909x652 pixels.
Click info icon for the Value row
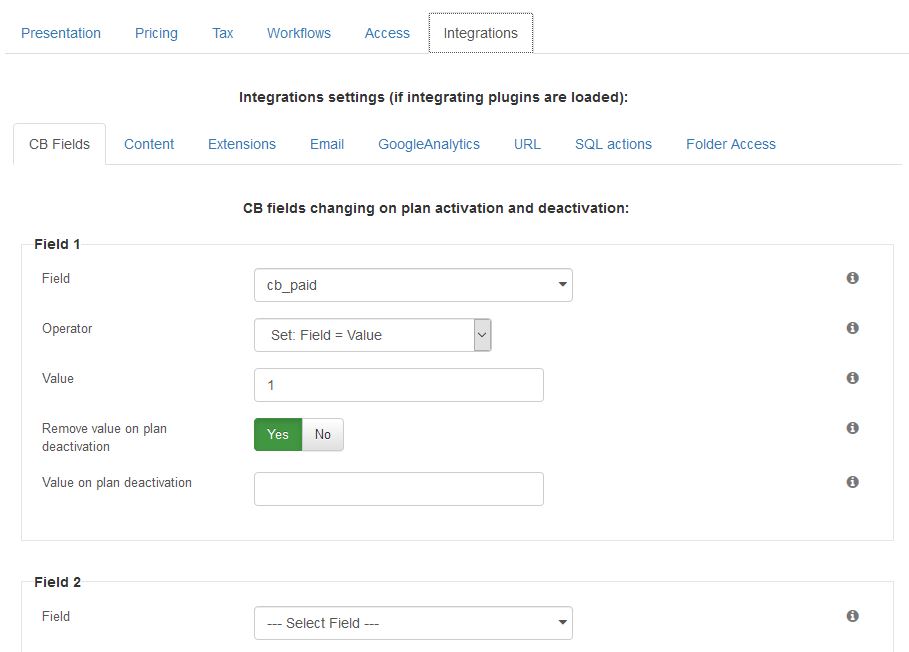click(x=852, y=377)
